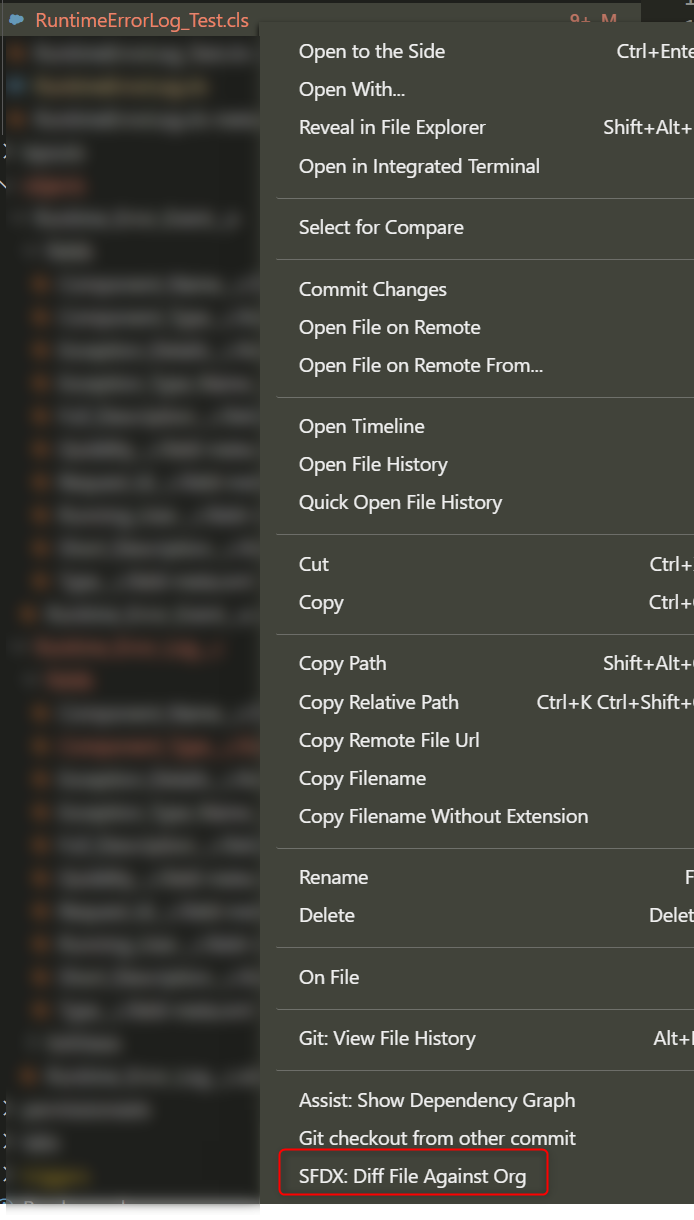Viewport: 694px width, 1220px height.
Task: Select Quick Open File History
Action: click(398, 502)
